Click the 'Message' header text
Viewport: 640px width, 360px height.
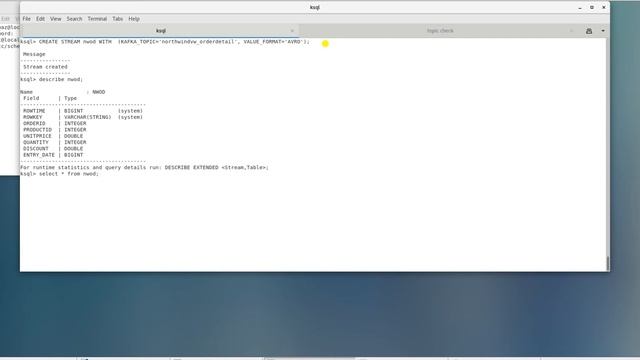pos(34,54)
